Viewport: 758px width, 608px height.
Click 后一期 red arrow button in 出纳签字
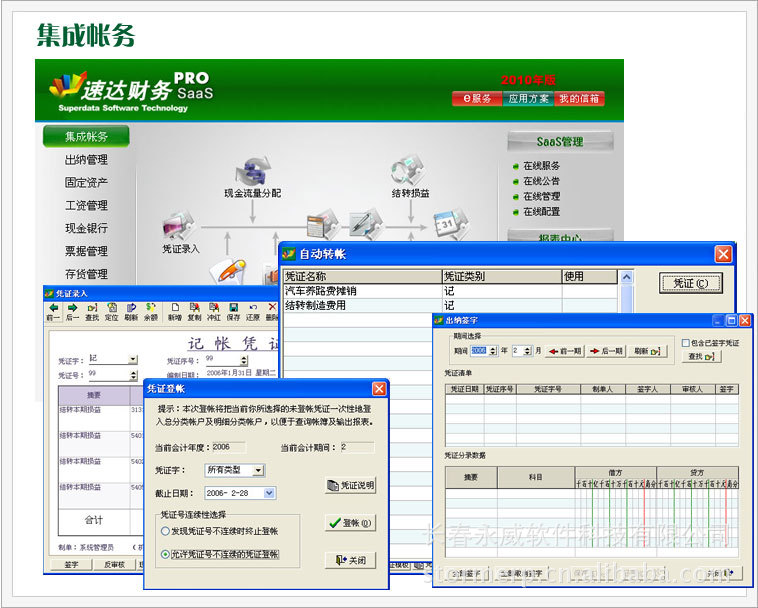point(606,351)
